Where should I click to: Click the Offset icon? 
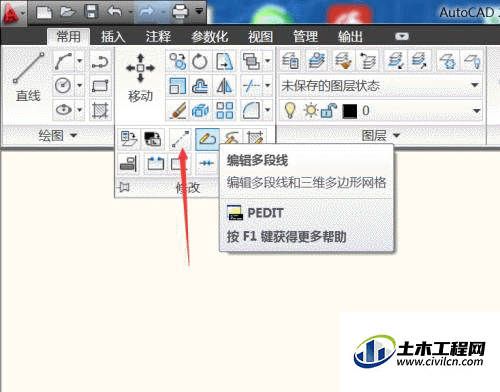200,86
